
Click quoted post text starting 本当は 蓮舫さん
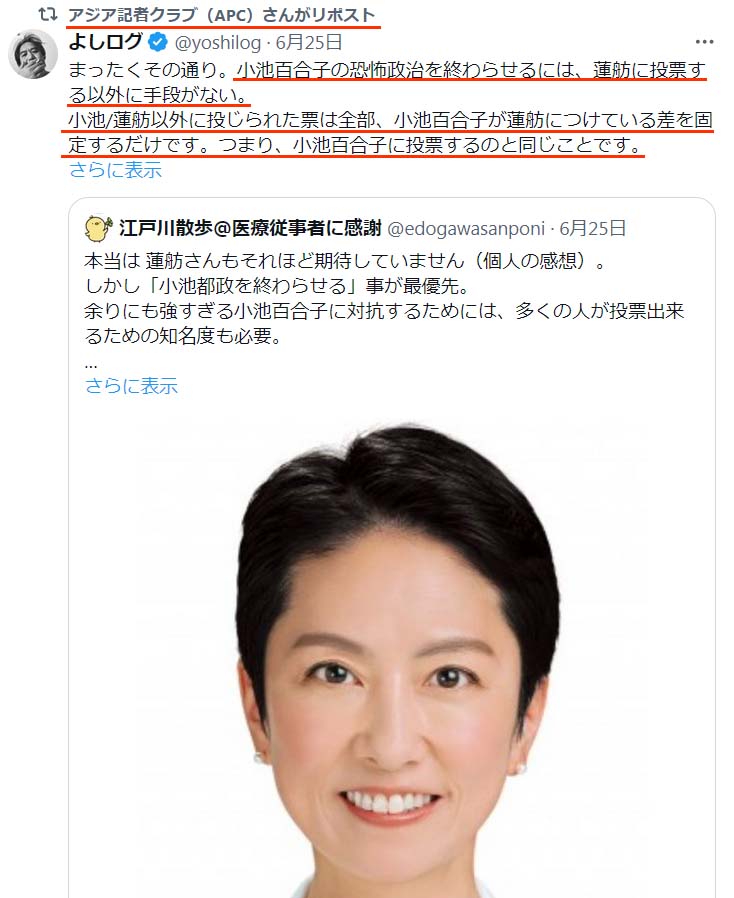344,261
